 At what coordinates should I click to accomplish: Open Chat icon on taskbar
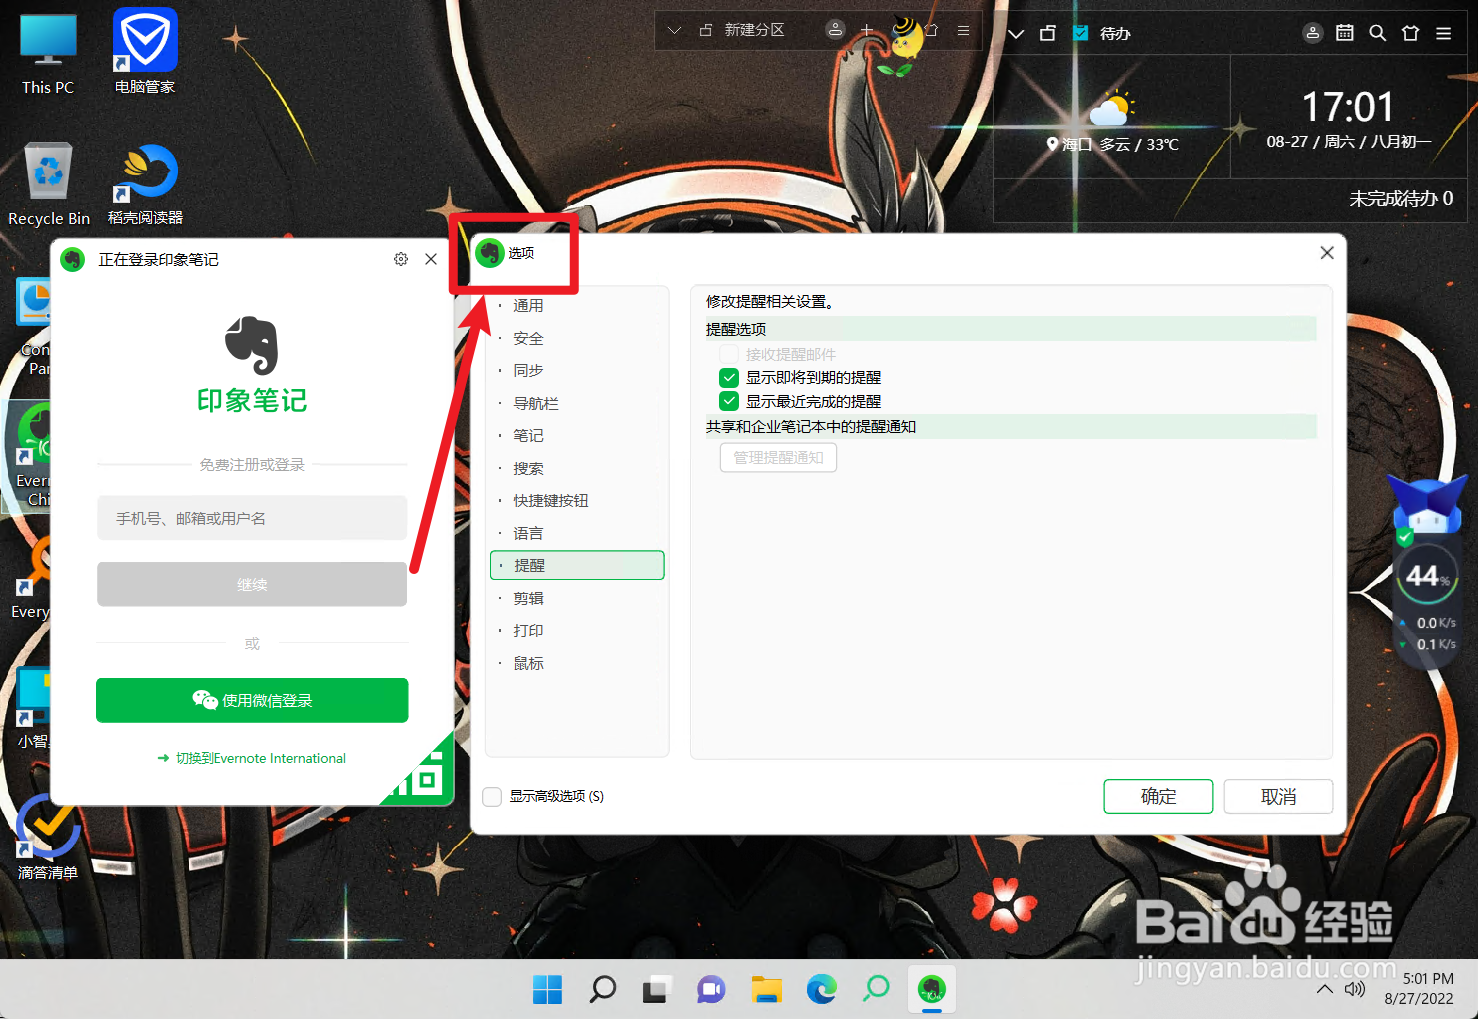(712, 989)
